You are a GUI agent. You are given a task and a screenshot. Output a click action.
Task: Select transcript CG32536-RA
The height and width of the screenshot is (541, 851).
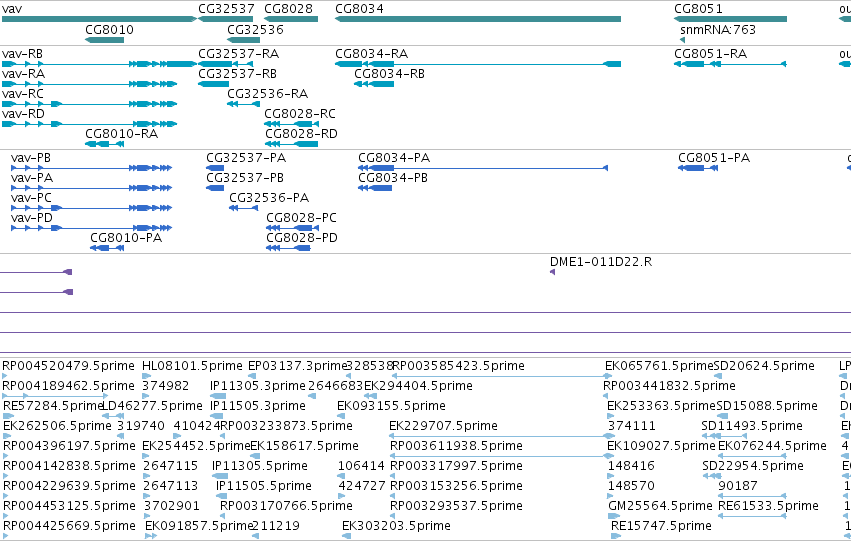click(x=244, y=104)
